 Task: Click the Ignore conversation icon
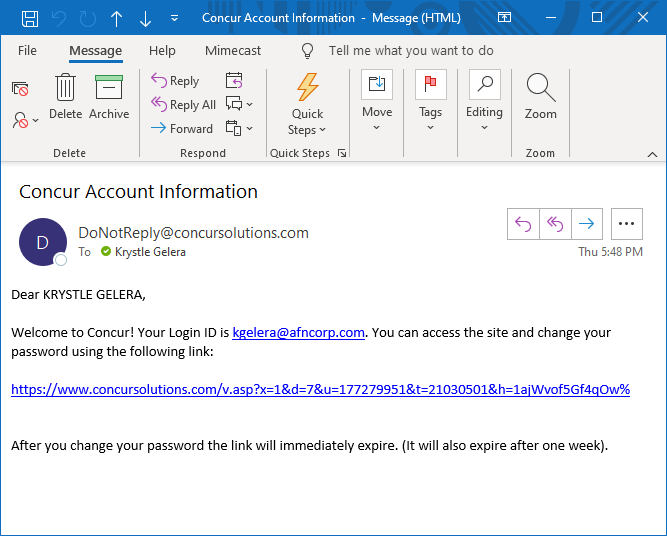tap(20, 88)
